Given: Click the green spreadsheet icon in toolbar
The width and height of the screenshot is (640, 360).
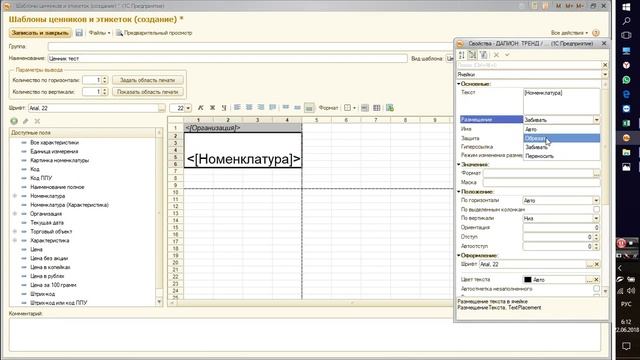Looking at the screenshot, I should pyautogui.click(x=390, y=108).
